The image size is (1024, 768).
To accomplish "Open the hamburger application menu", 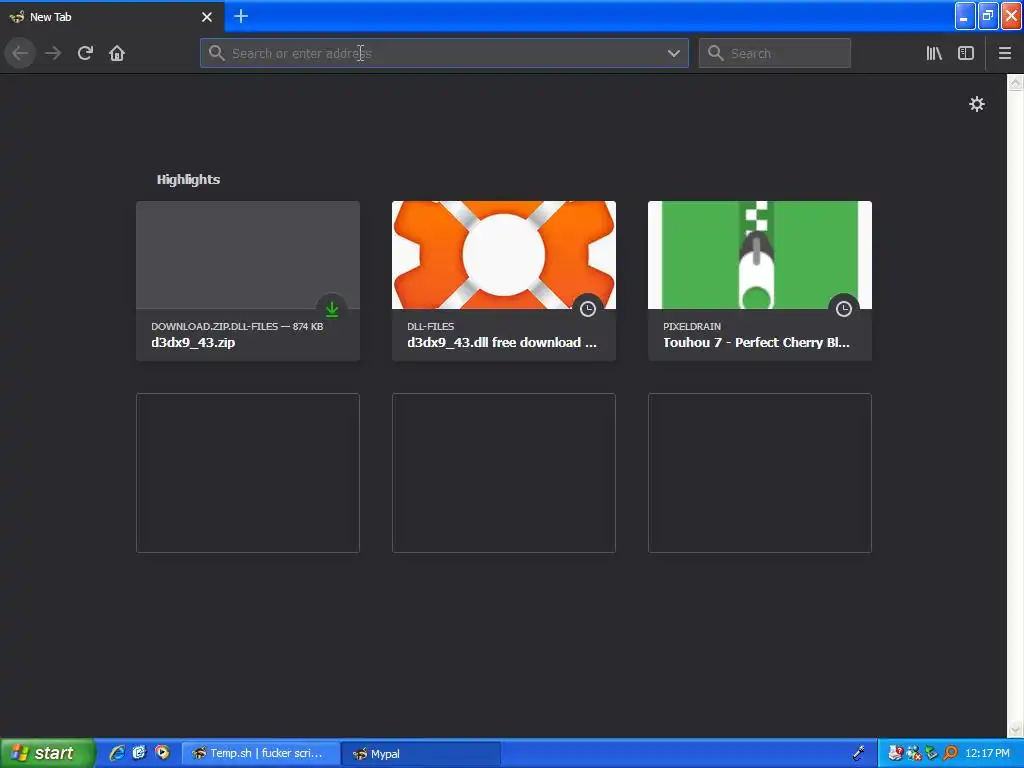I will point(1004,53).
